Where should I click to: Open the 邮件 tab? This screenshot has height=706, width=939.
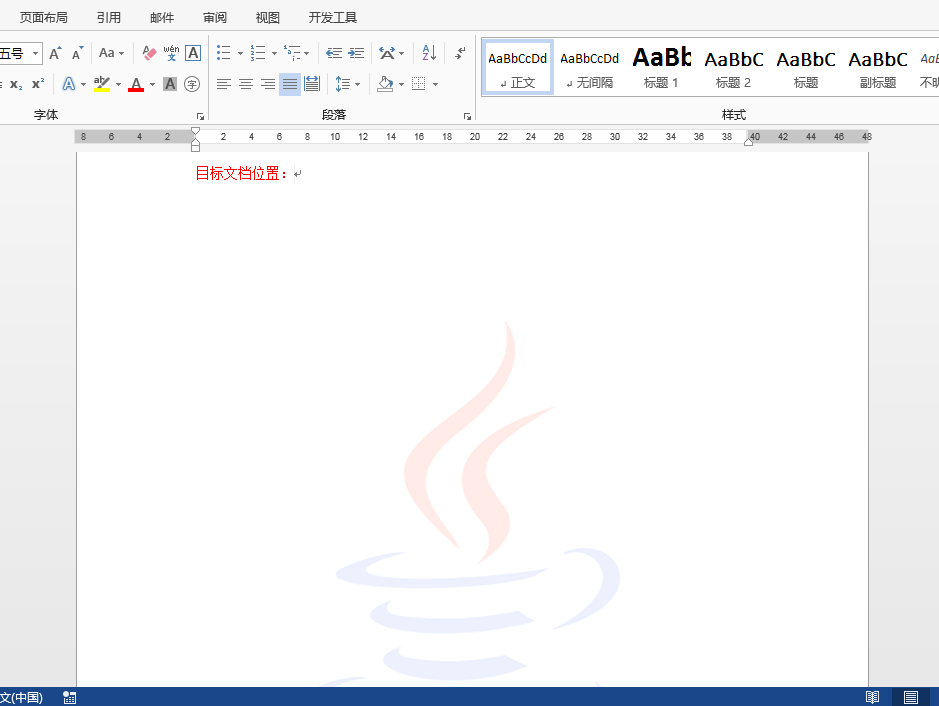pyautogui.click(x=162, y=18)
